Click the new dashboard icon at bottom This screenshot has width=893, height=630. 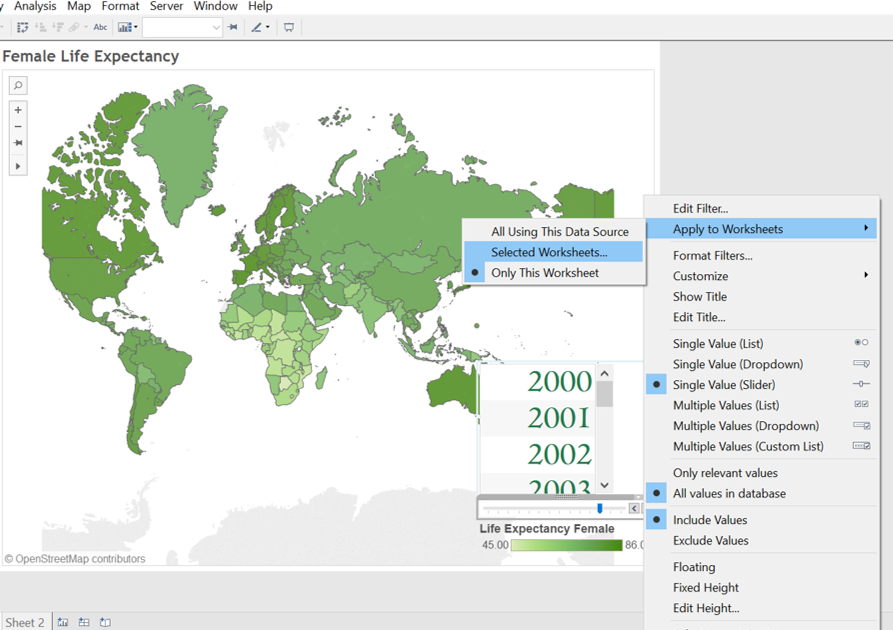click(x=84, y=622)
